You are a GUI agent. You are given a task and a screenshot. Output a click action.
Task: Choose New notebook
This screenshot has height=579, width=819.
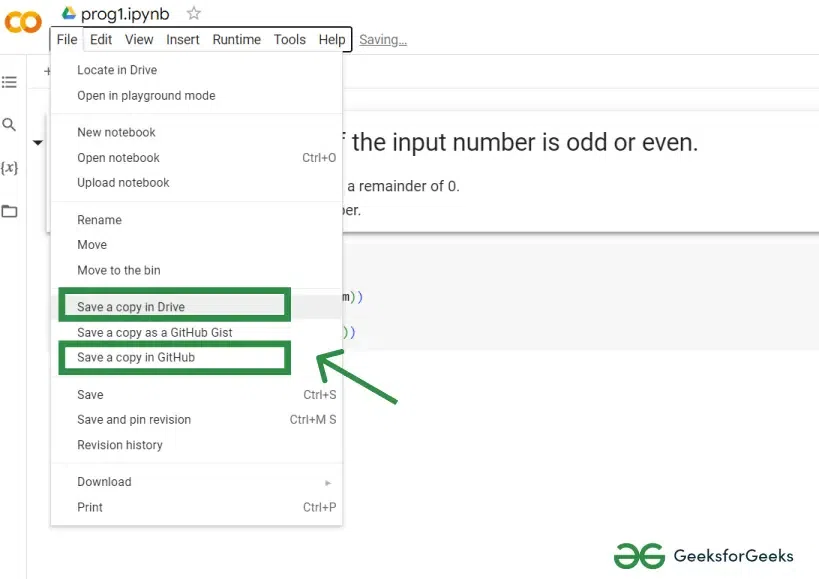tap(196, 132)
